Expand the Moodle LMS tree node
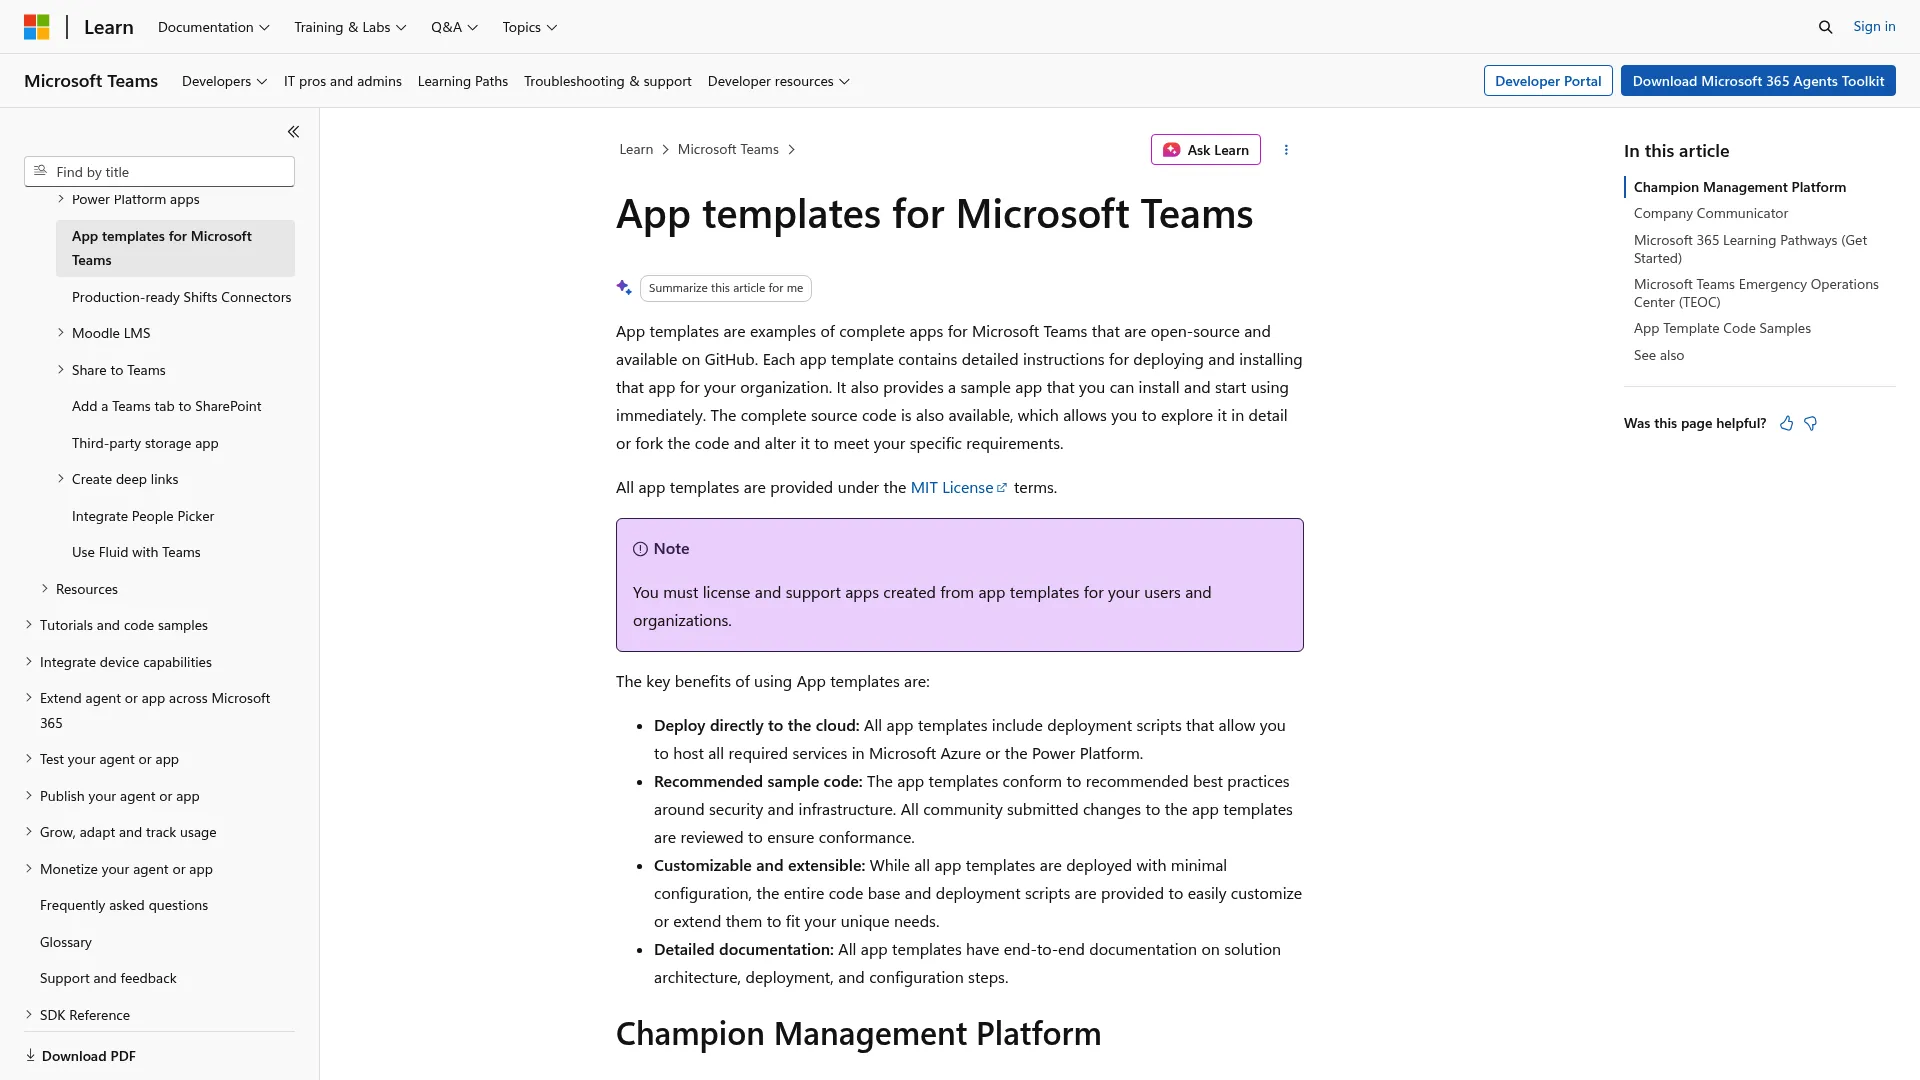The height and width of the screenshot is (1080, 1920). pos(61,333)
